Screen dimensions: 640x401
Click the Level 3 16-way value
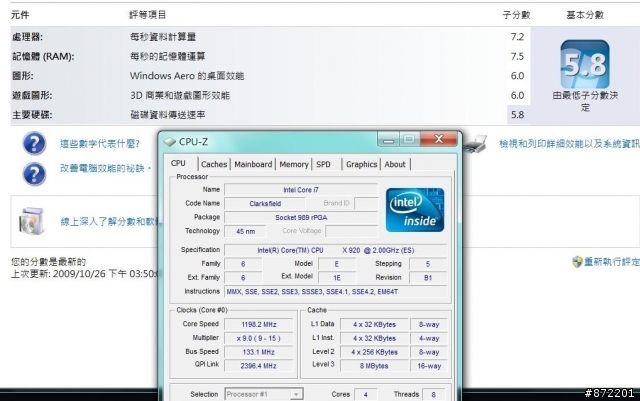pyautogui.click(x=429, y=366)
